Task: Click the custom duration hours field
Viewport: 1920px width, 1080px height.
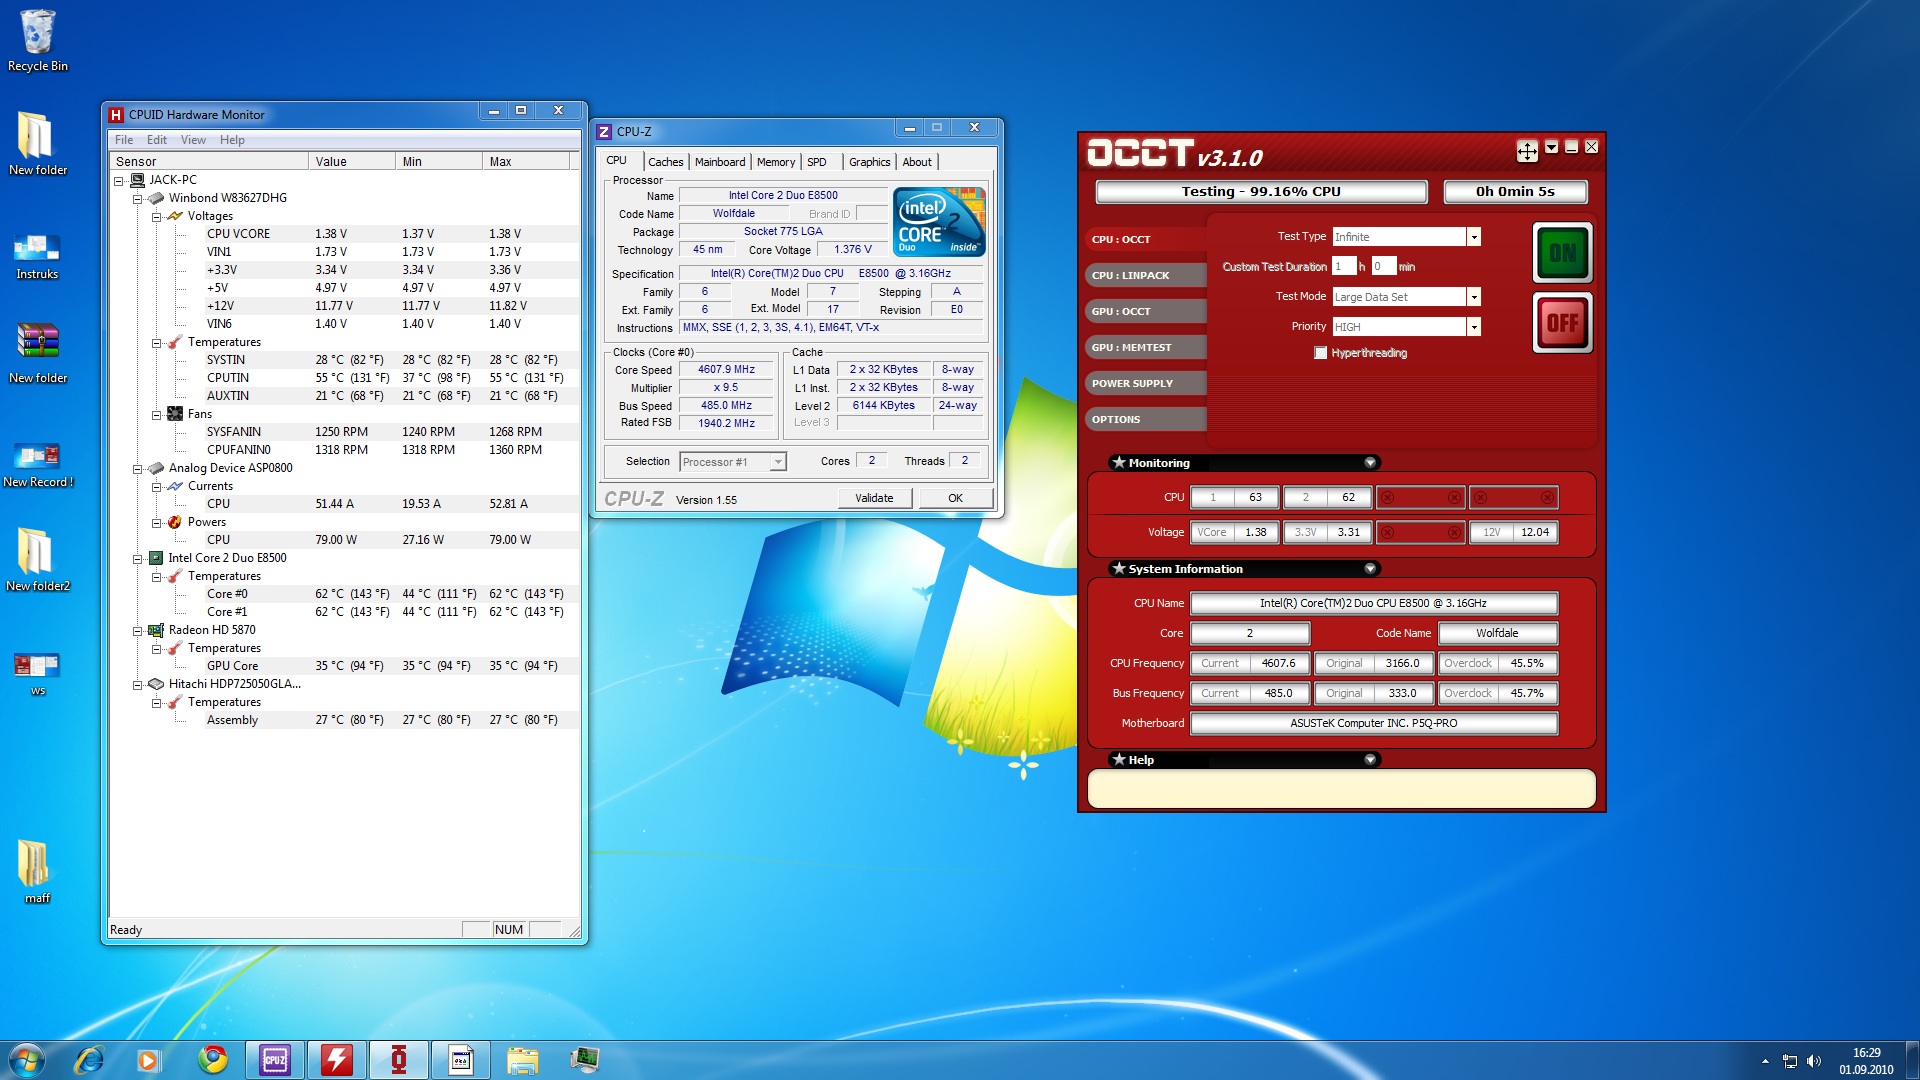Action: pyautogui.click(x=1344, y=266)
